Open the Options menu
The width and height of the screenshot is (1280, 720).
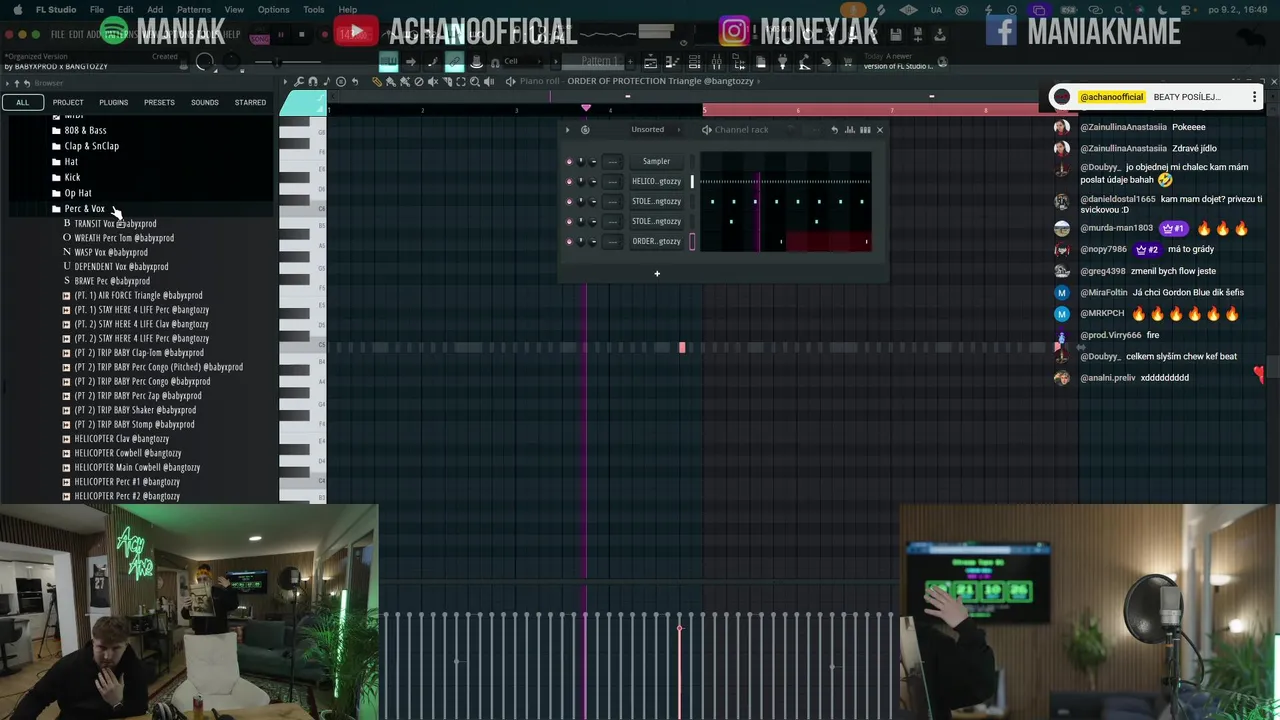[273, 10]
